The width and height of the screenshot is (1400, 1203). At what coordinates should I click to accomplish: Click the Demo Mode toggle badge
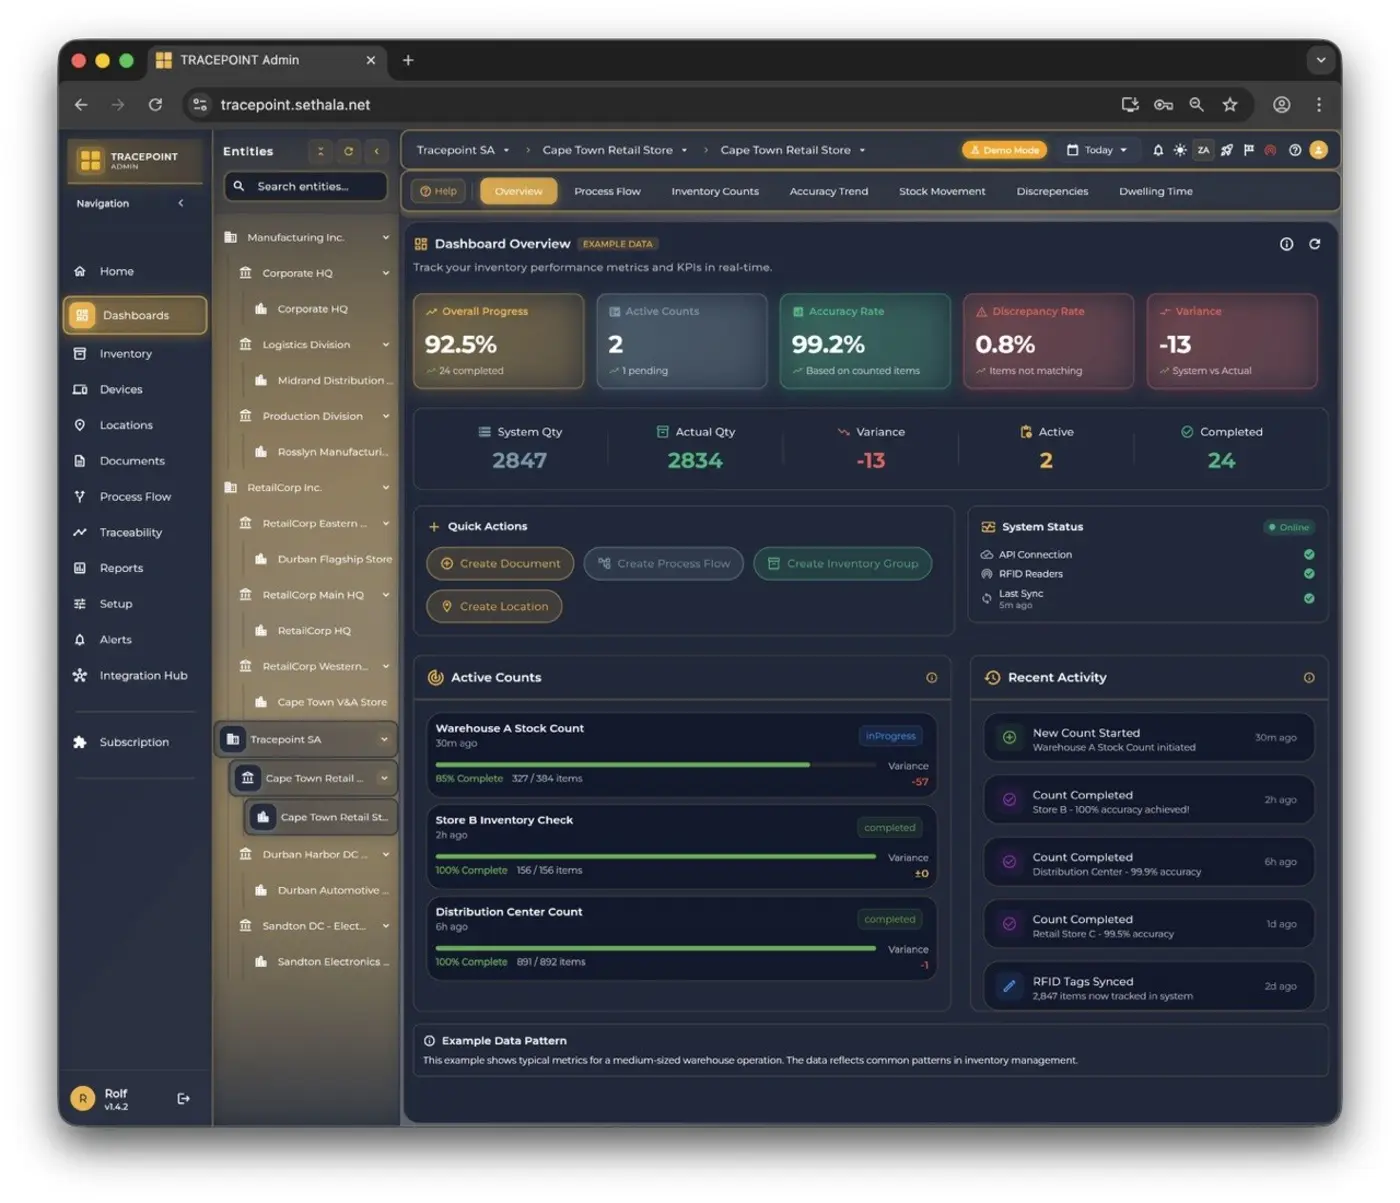1003,150
